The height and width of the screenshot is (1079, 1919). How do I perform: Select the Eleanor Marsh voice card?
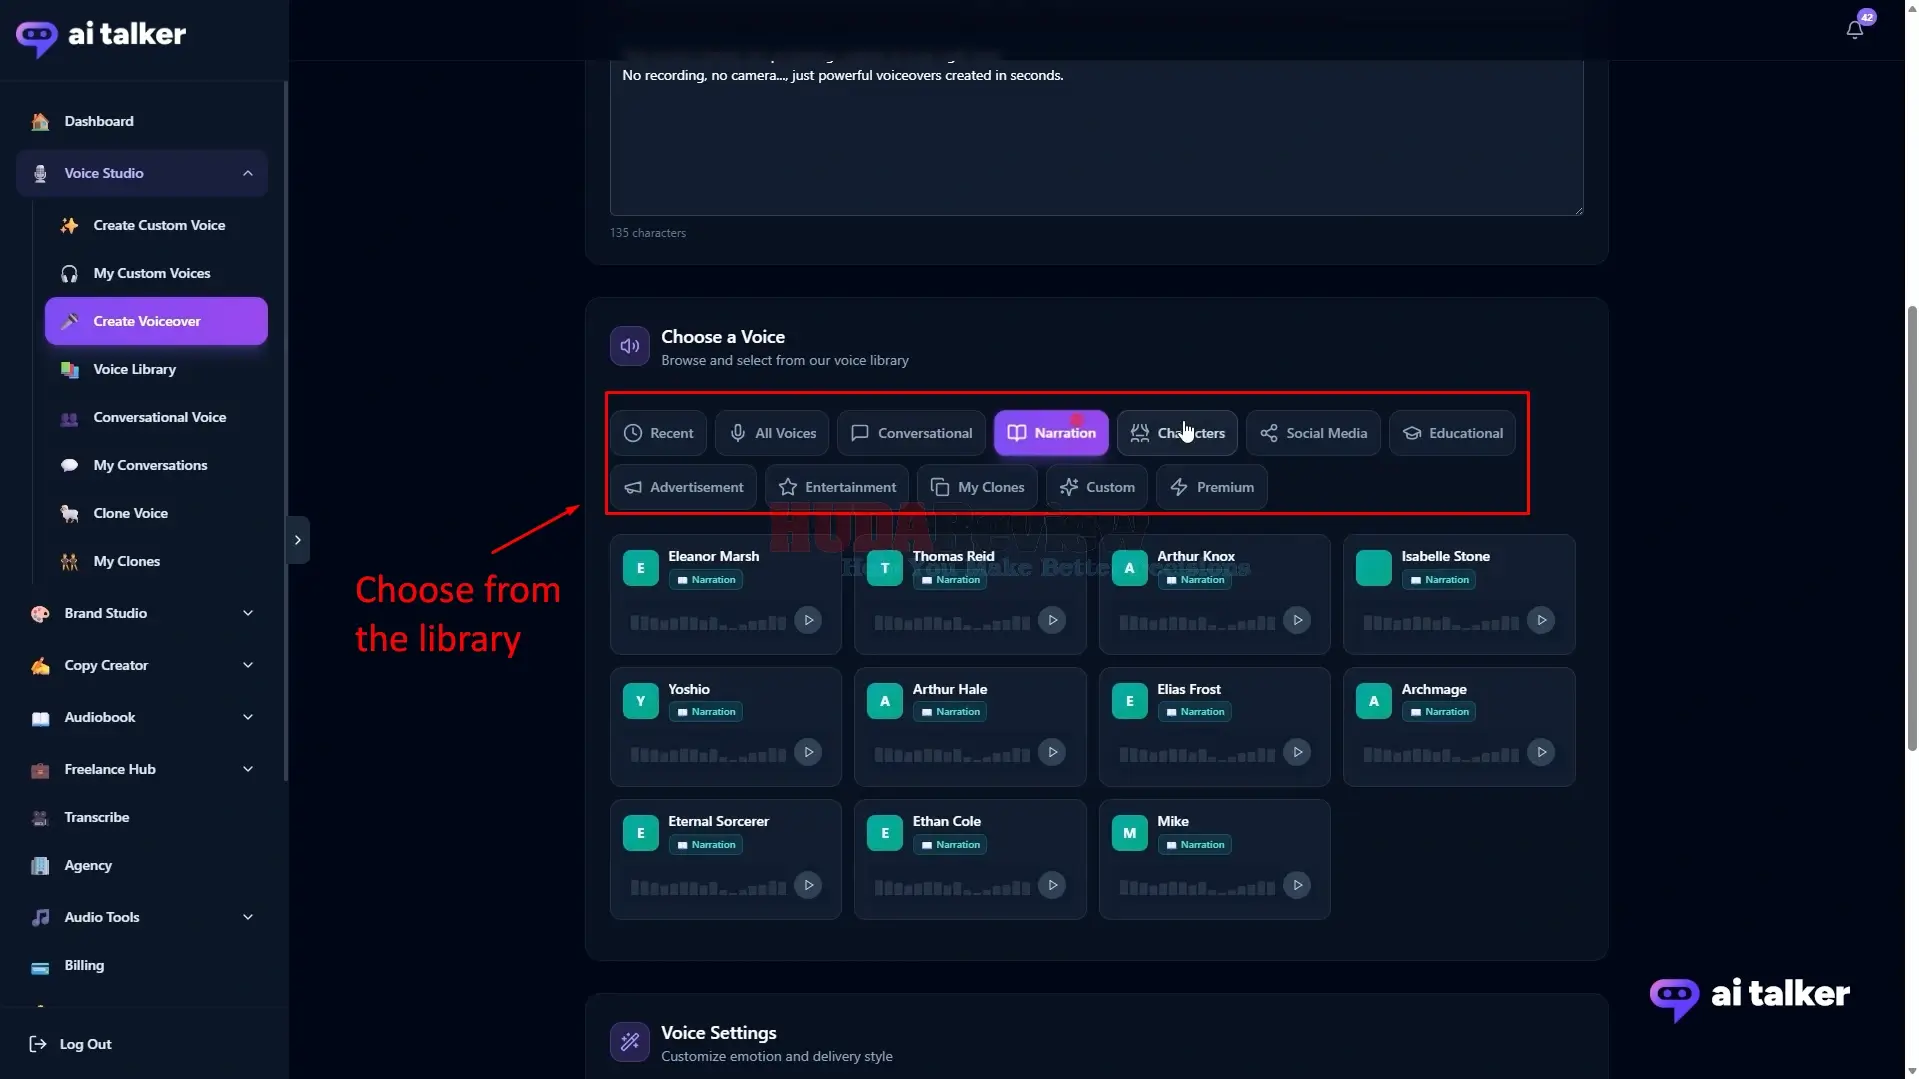pos(726,594)
